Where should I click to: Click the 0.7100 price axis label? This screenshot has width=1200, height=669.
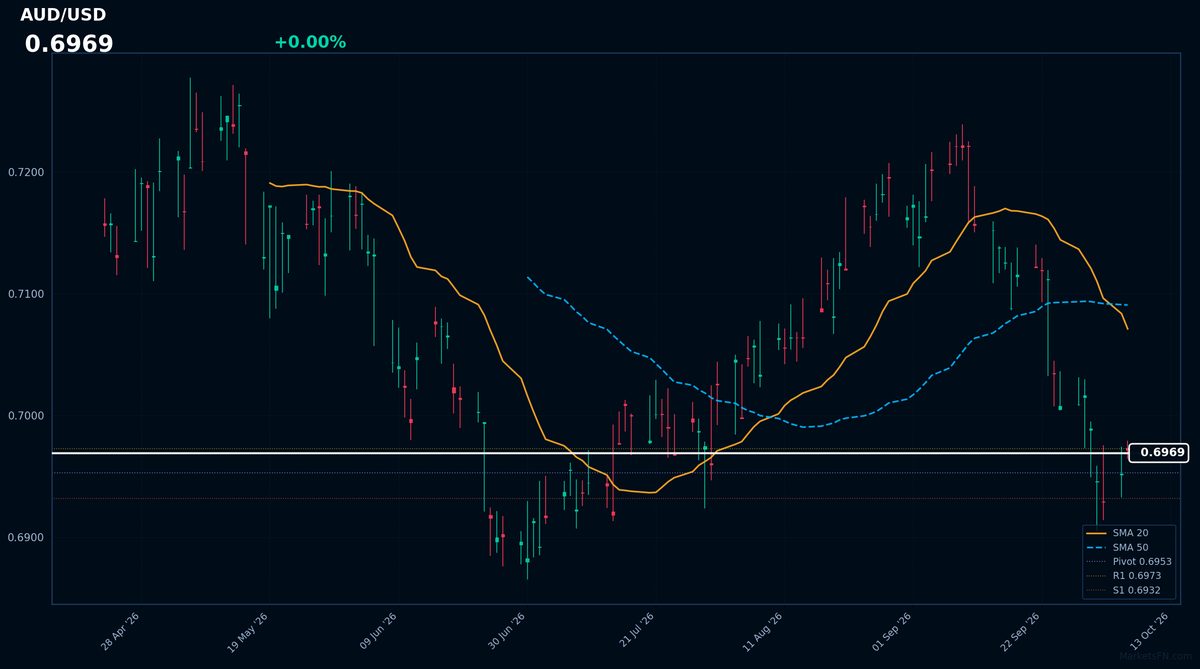pyautogui.click(x=26, y=294)
